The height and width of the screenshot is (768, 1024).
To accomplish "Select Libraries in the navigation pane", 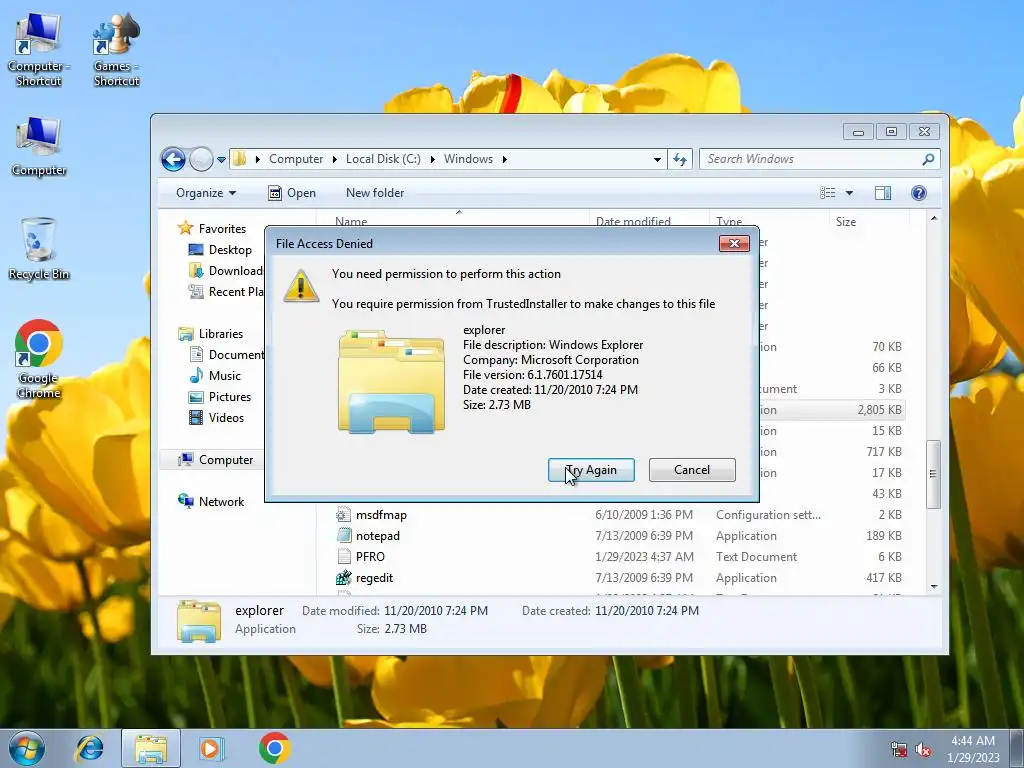I will point(211,334).
